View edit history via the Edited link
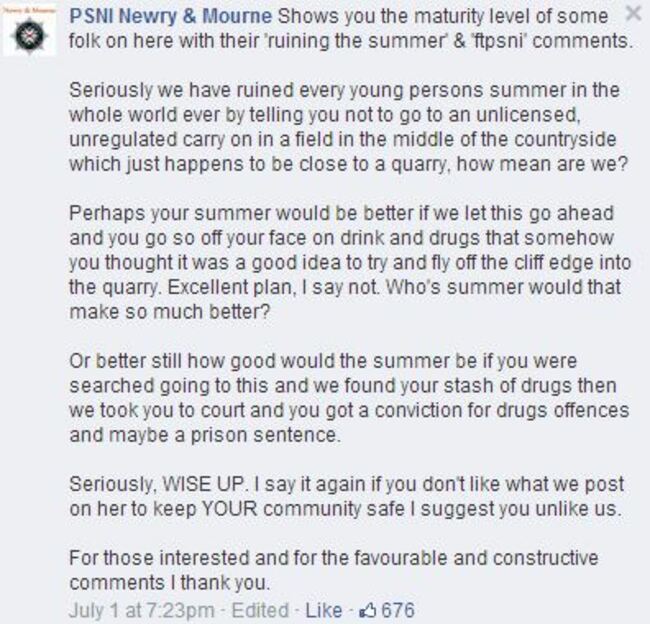Image resolution: width=650 pixels, height=624 pixels. (x=260, y=610)
